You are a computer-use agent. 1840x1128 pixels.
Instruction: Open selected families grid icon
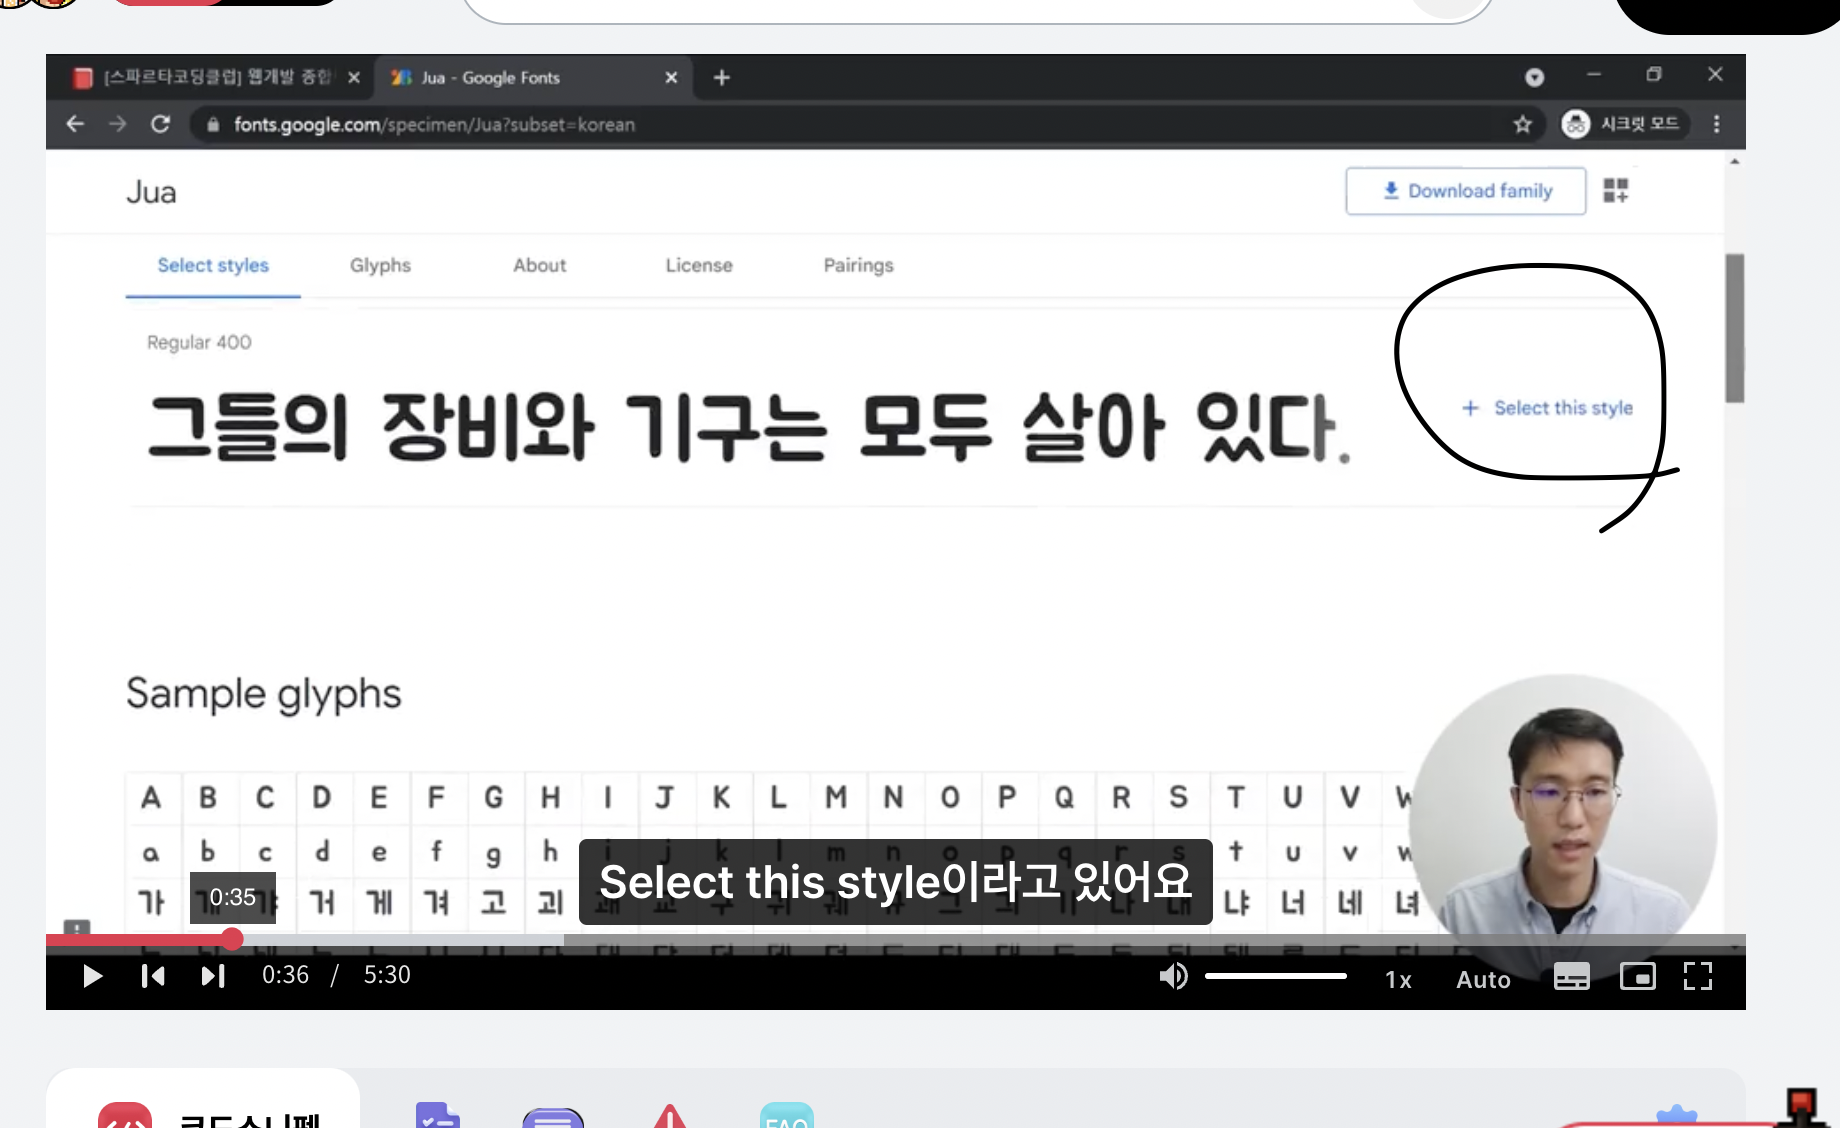click(1616, 190)
